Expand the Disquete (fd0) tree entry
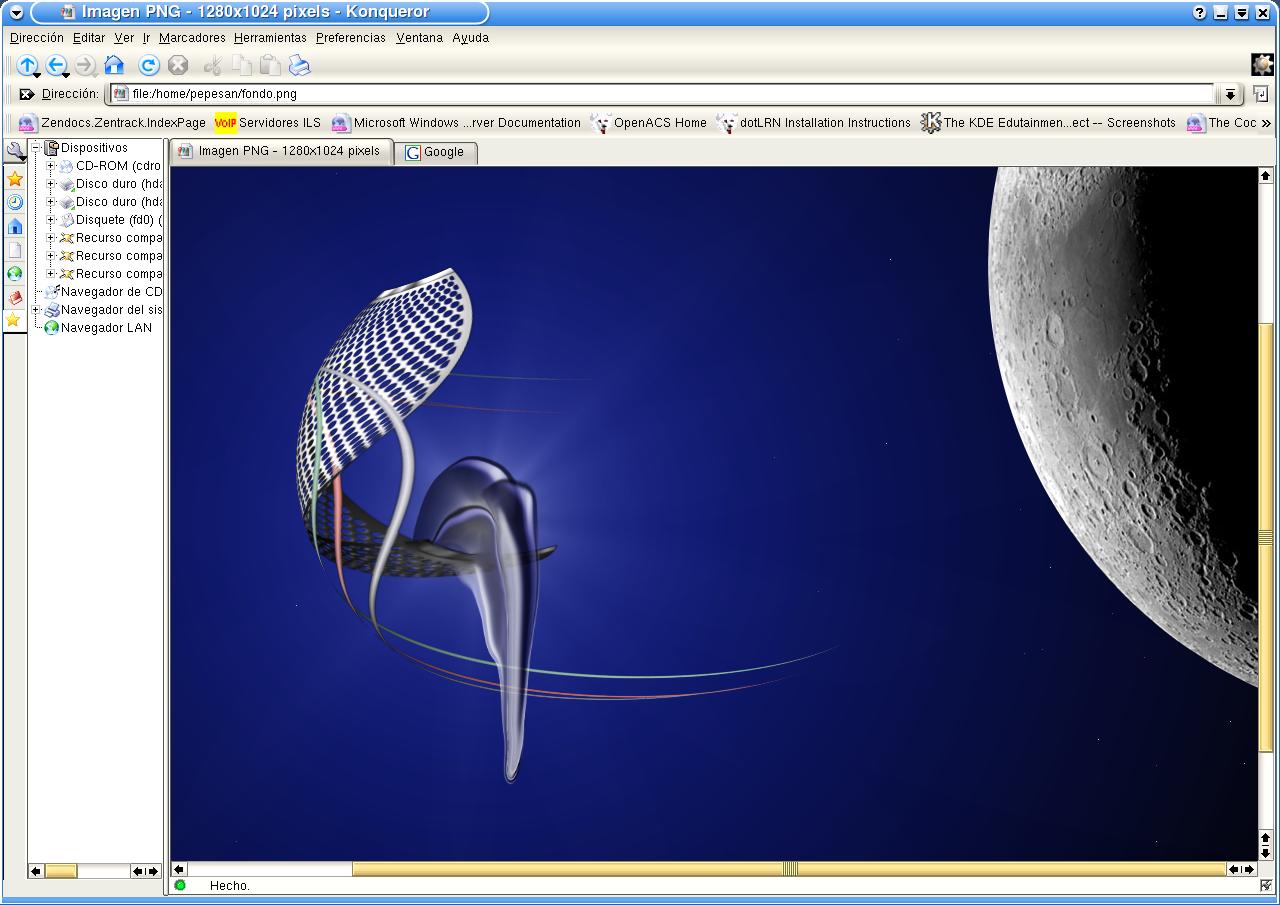 [52, 220]
